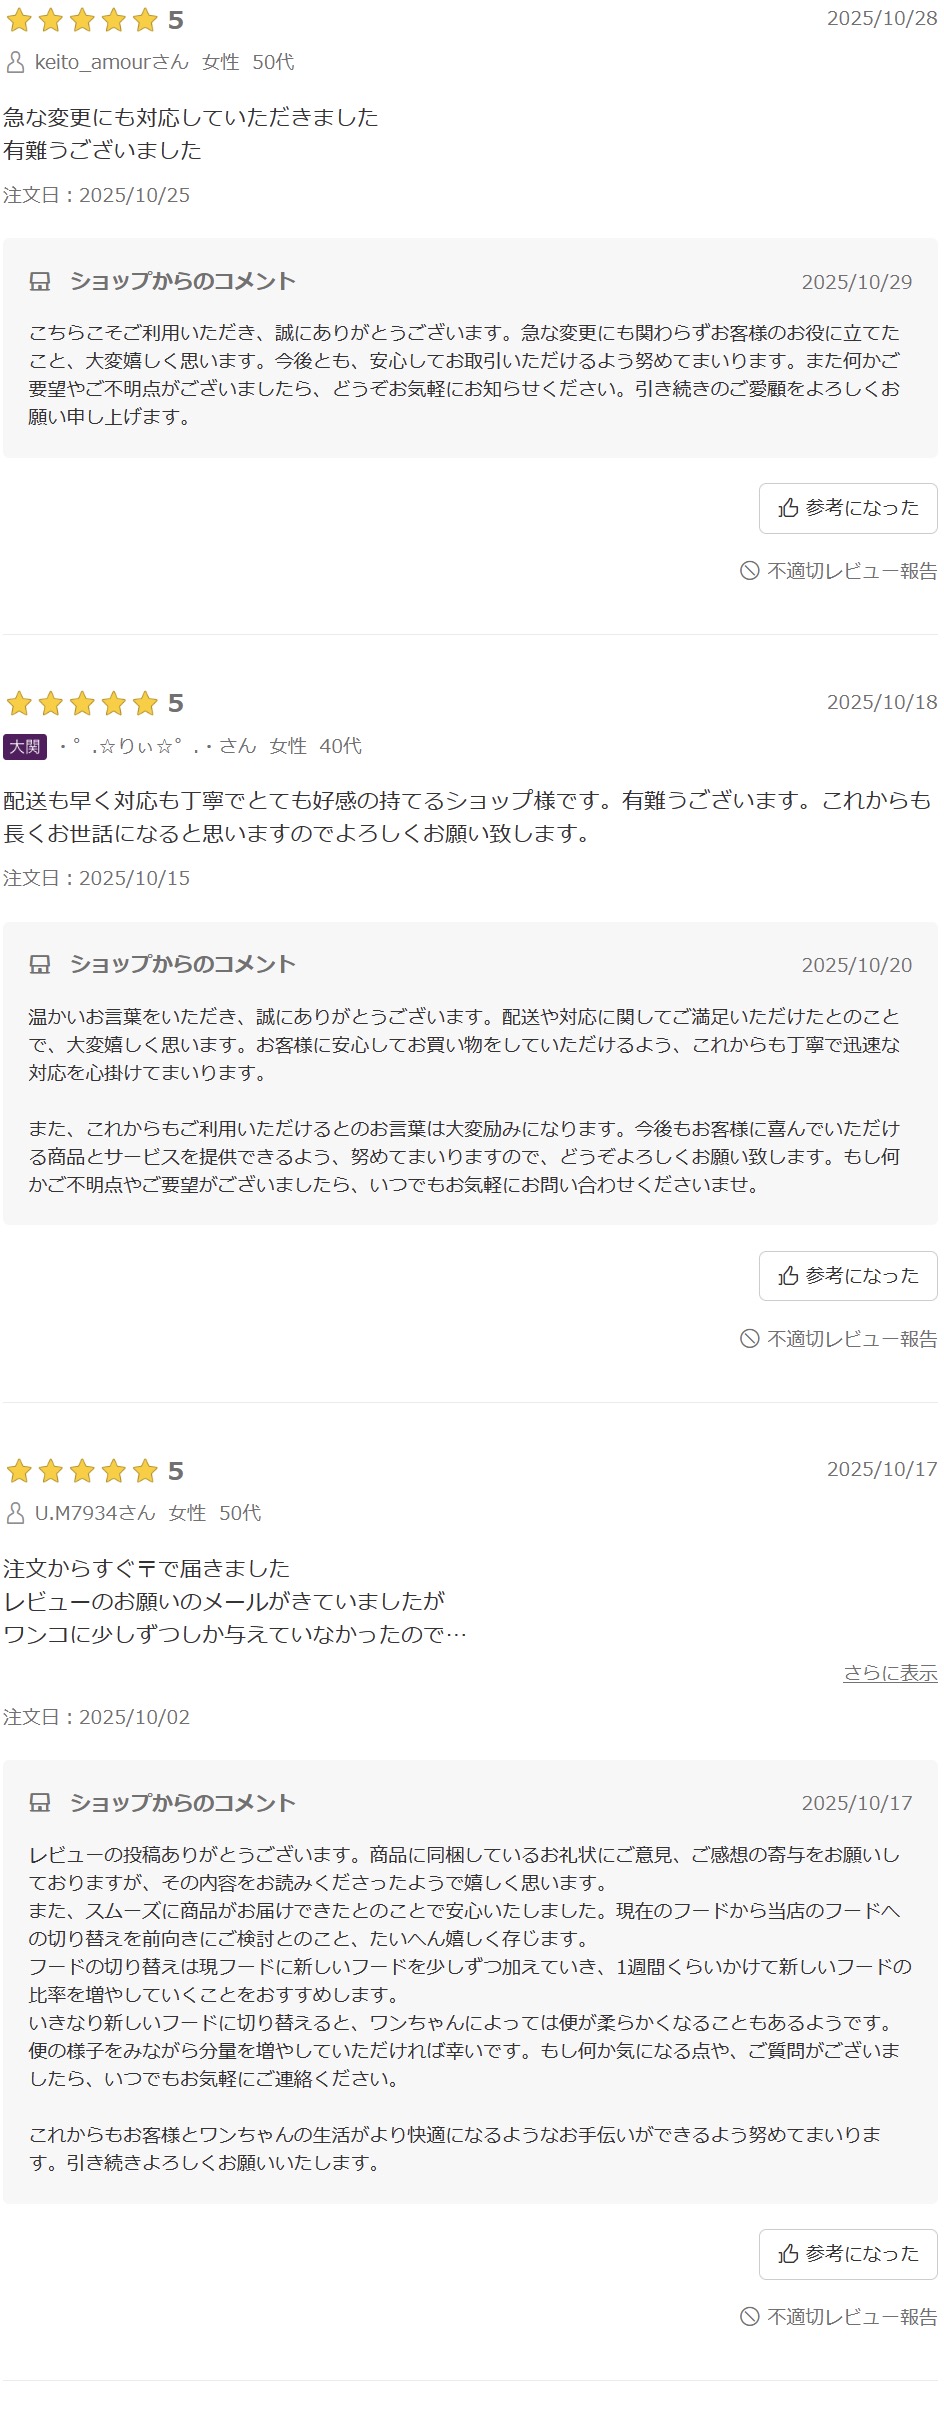This screenshot has height=2414, width=944.
Task: Click thumbs-up icon on the 2025/10/18 review
Action: tap(789, 1276)
